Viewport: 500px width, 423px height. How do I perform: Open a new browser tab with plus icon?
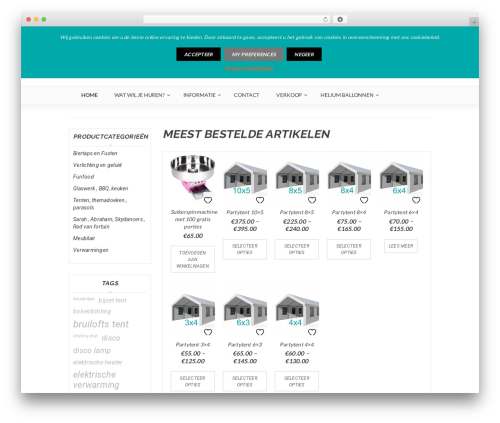click(474, 22)
